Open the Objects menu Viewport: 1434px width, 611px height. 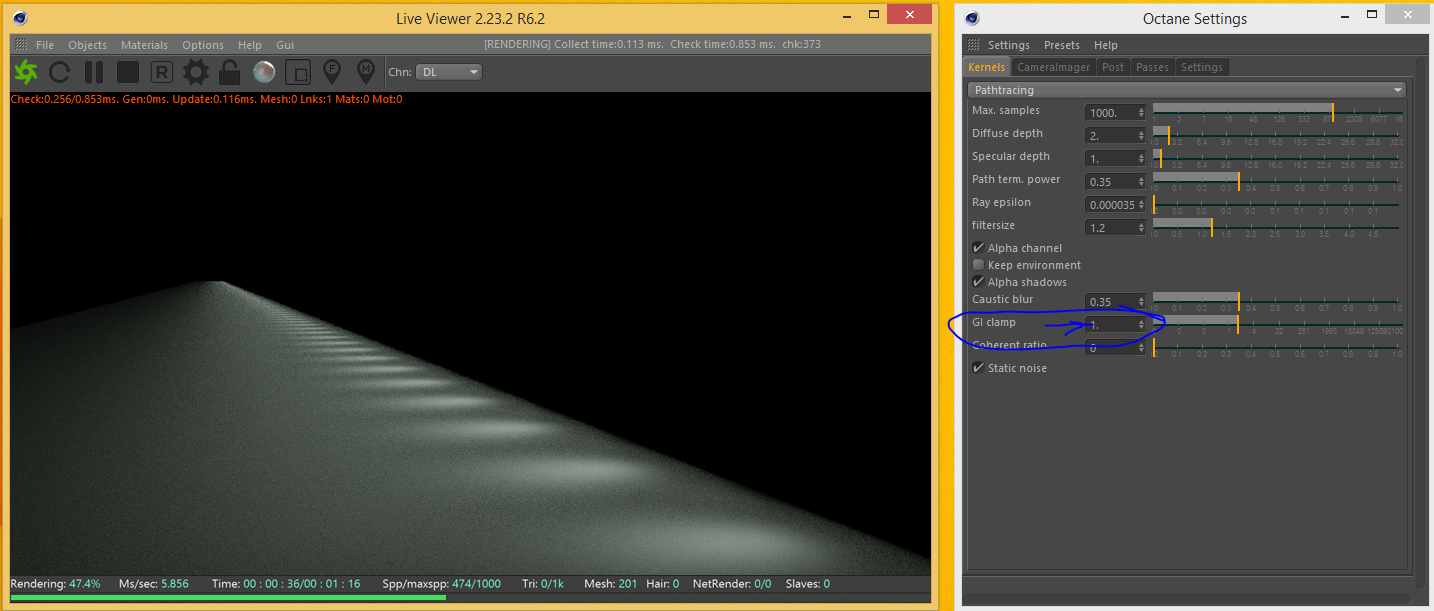pos(87,45)
